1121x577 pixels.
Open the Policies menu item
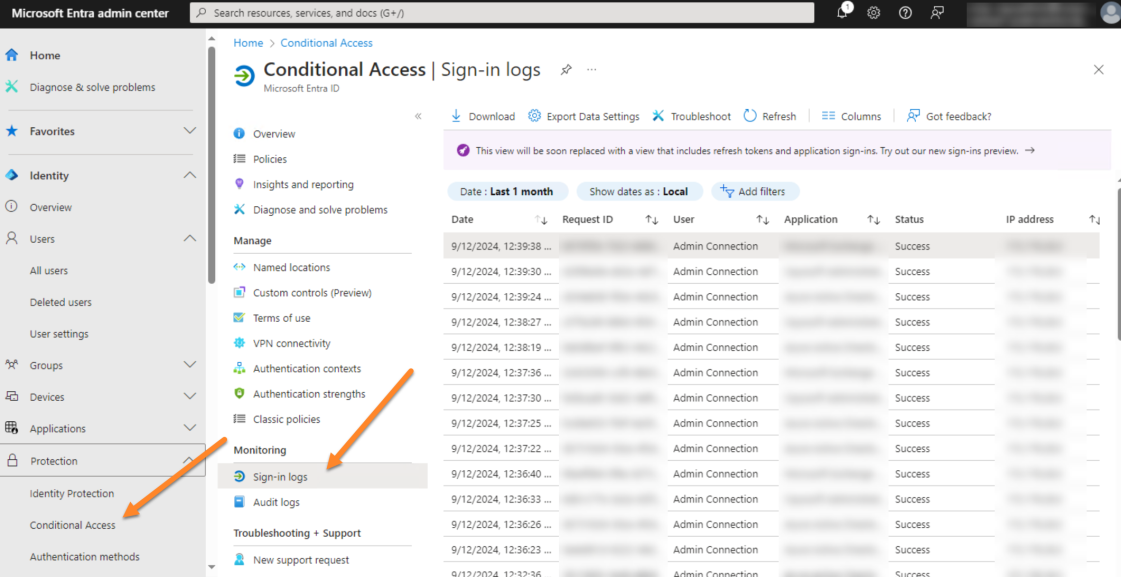coord(270,159)
